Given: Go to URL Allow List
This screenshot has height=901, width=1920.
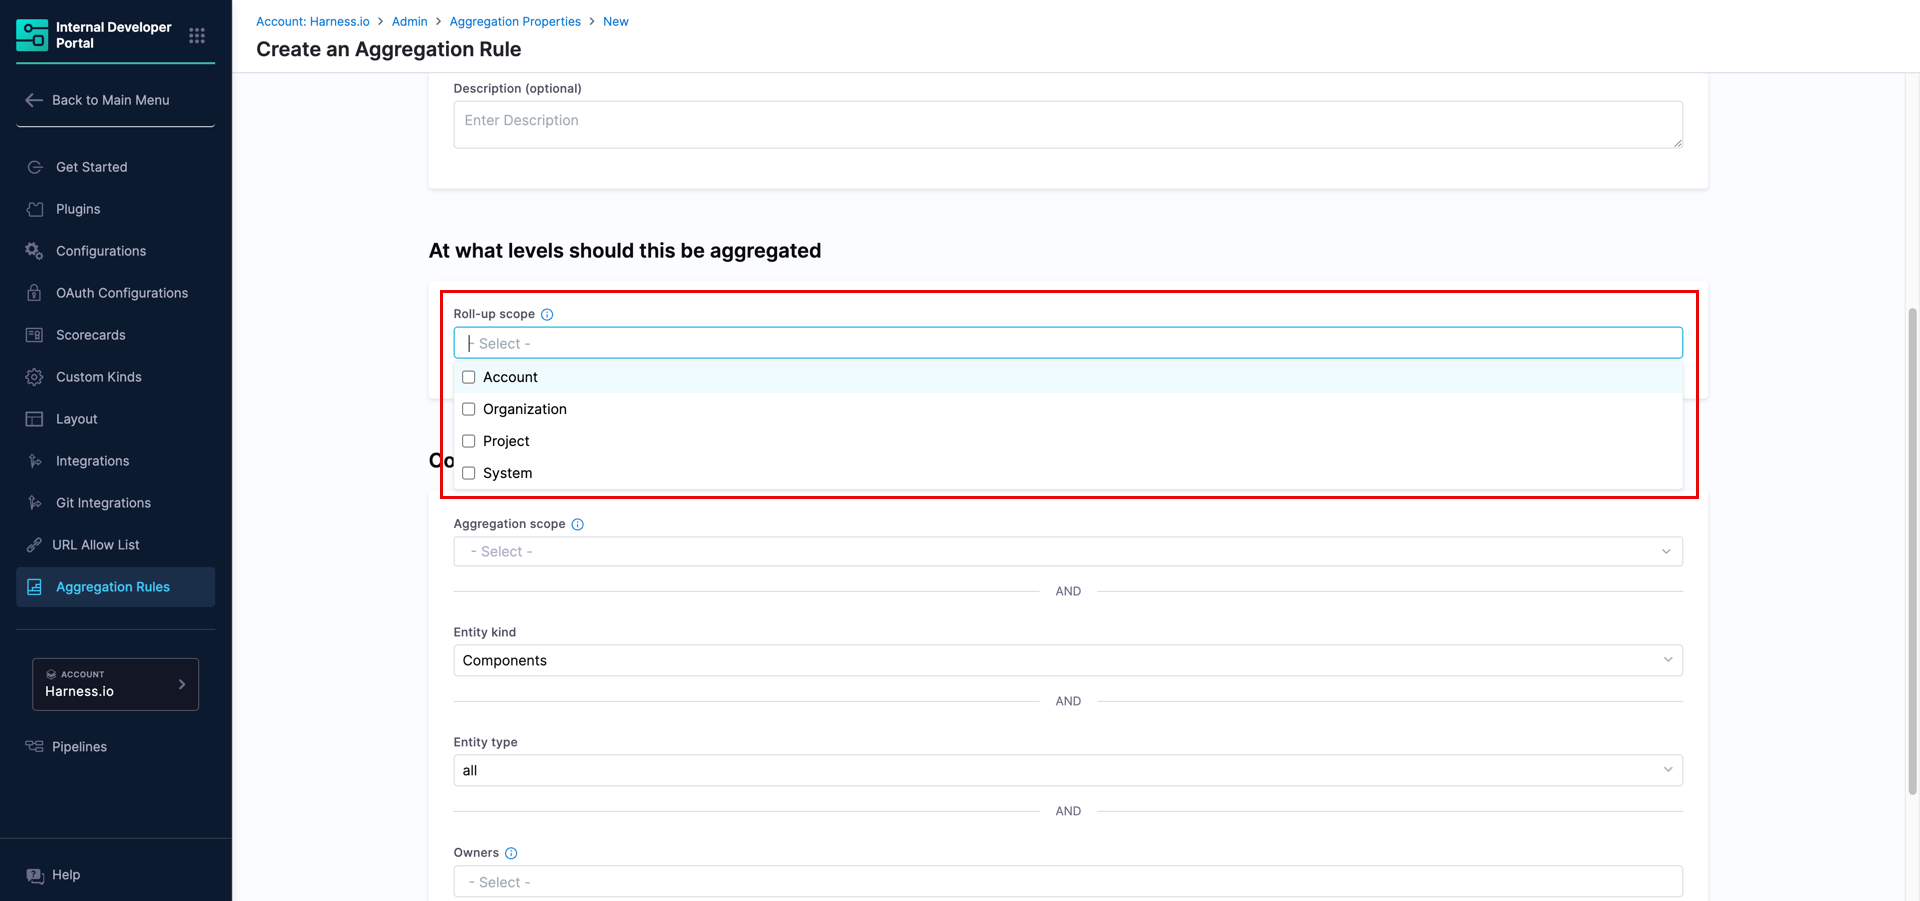Looking at the screenshot, I should pyautogui.click(x=96, y=545).
